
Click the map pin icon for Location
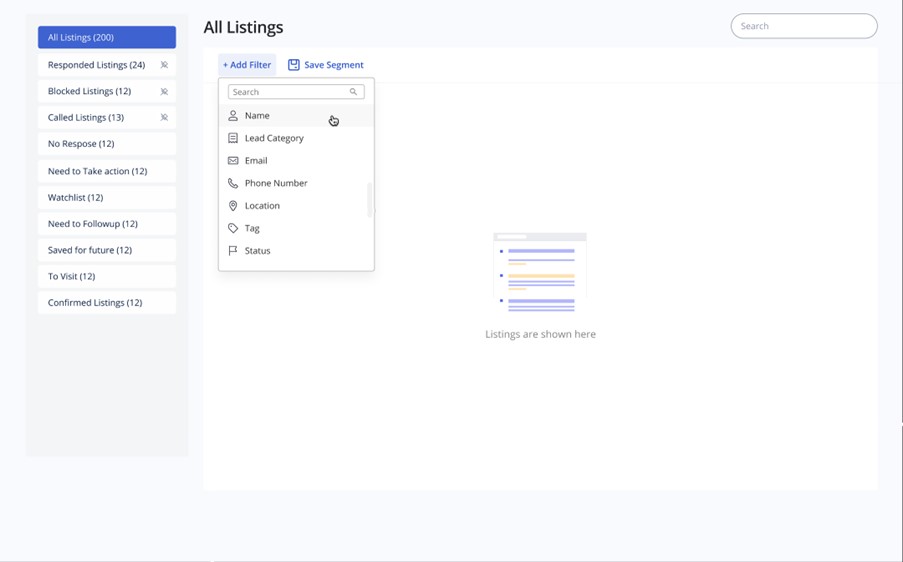233,206
